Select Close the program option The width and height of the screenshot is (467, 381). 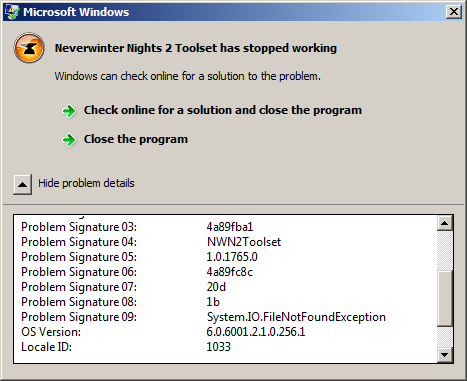click(136, 139)
